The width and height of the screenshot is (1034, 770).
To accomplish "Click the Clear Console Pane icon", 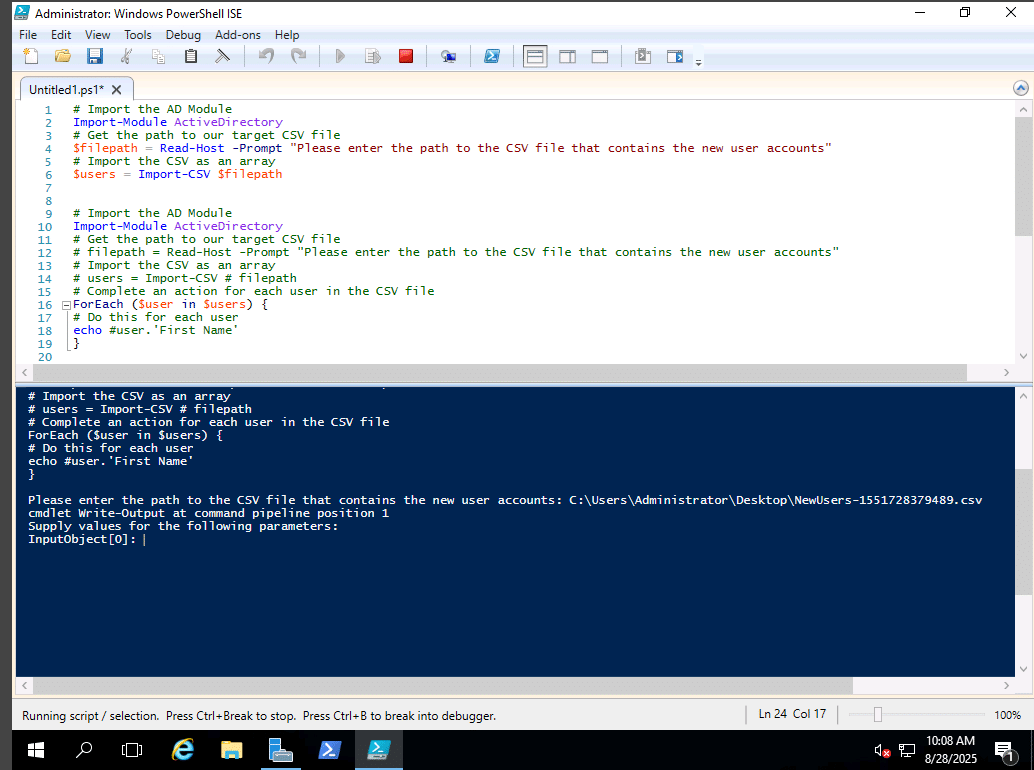I will (222, 57).
